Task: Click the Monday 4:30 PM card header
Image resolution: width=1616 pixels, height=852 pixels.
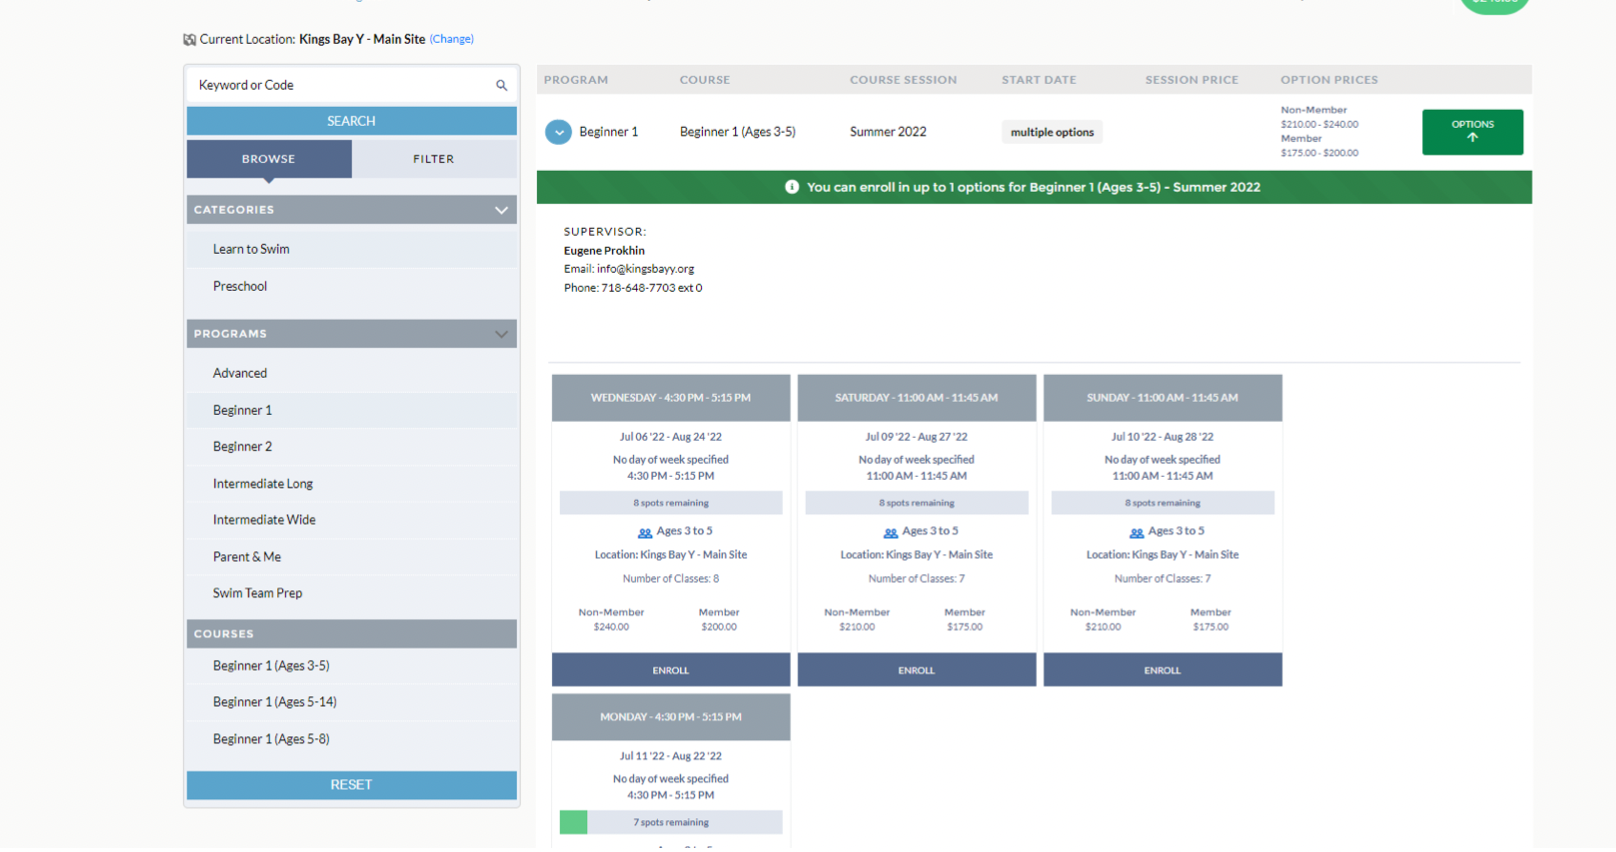Action: click(x=671, y=717)
